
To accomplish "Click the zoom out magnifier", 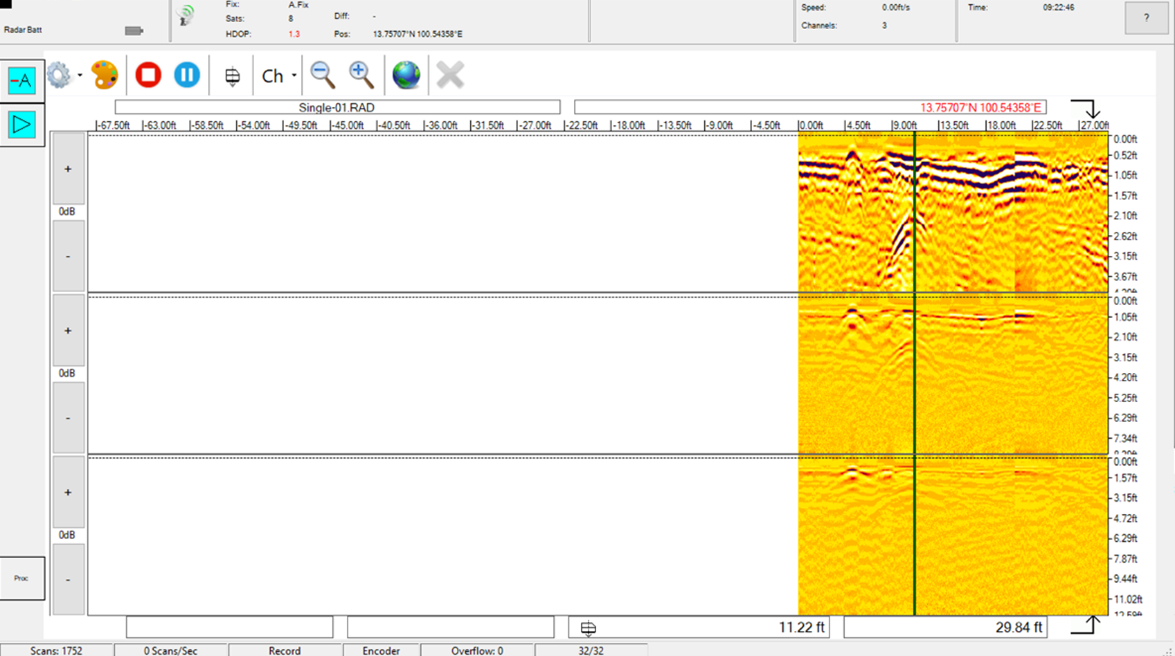I will (x=322, y=75).
